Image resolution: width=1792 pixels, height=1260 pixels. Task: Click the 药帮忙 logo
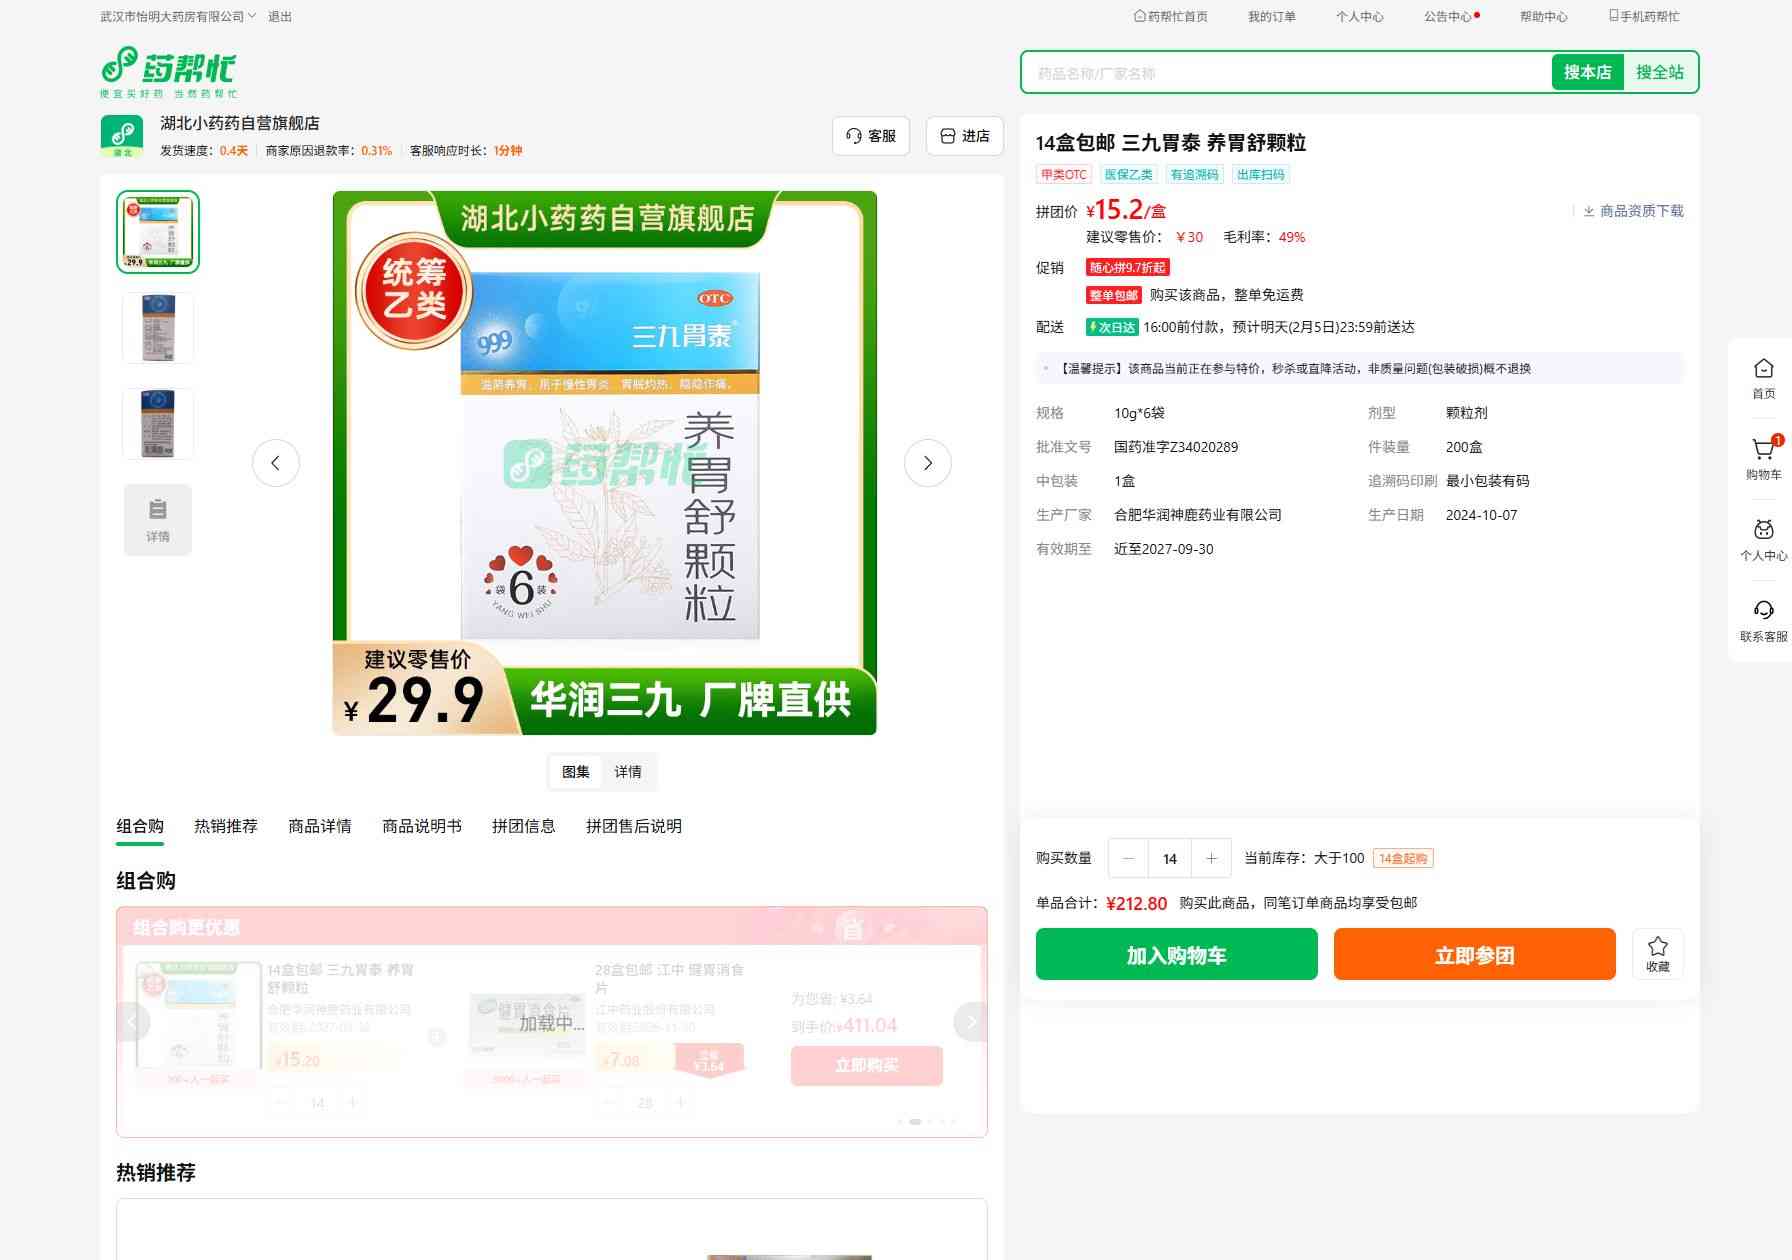click(169, 71)
